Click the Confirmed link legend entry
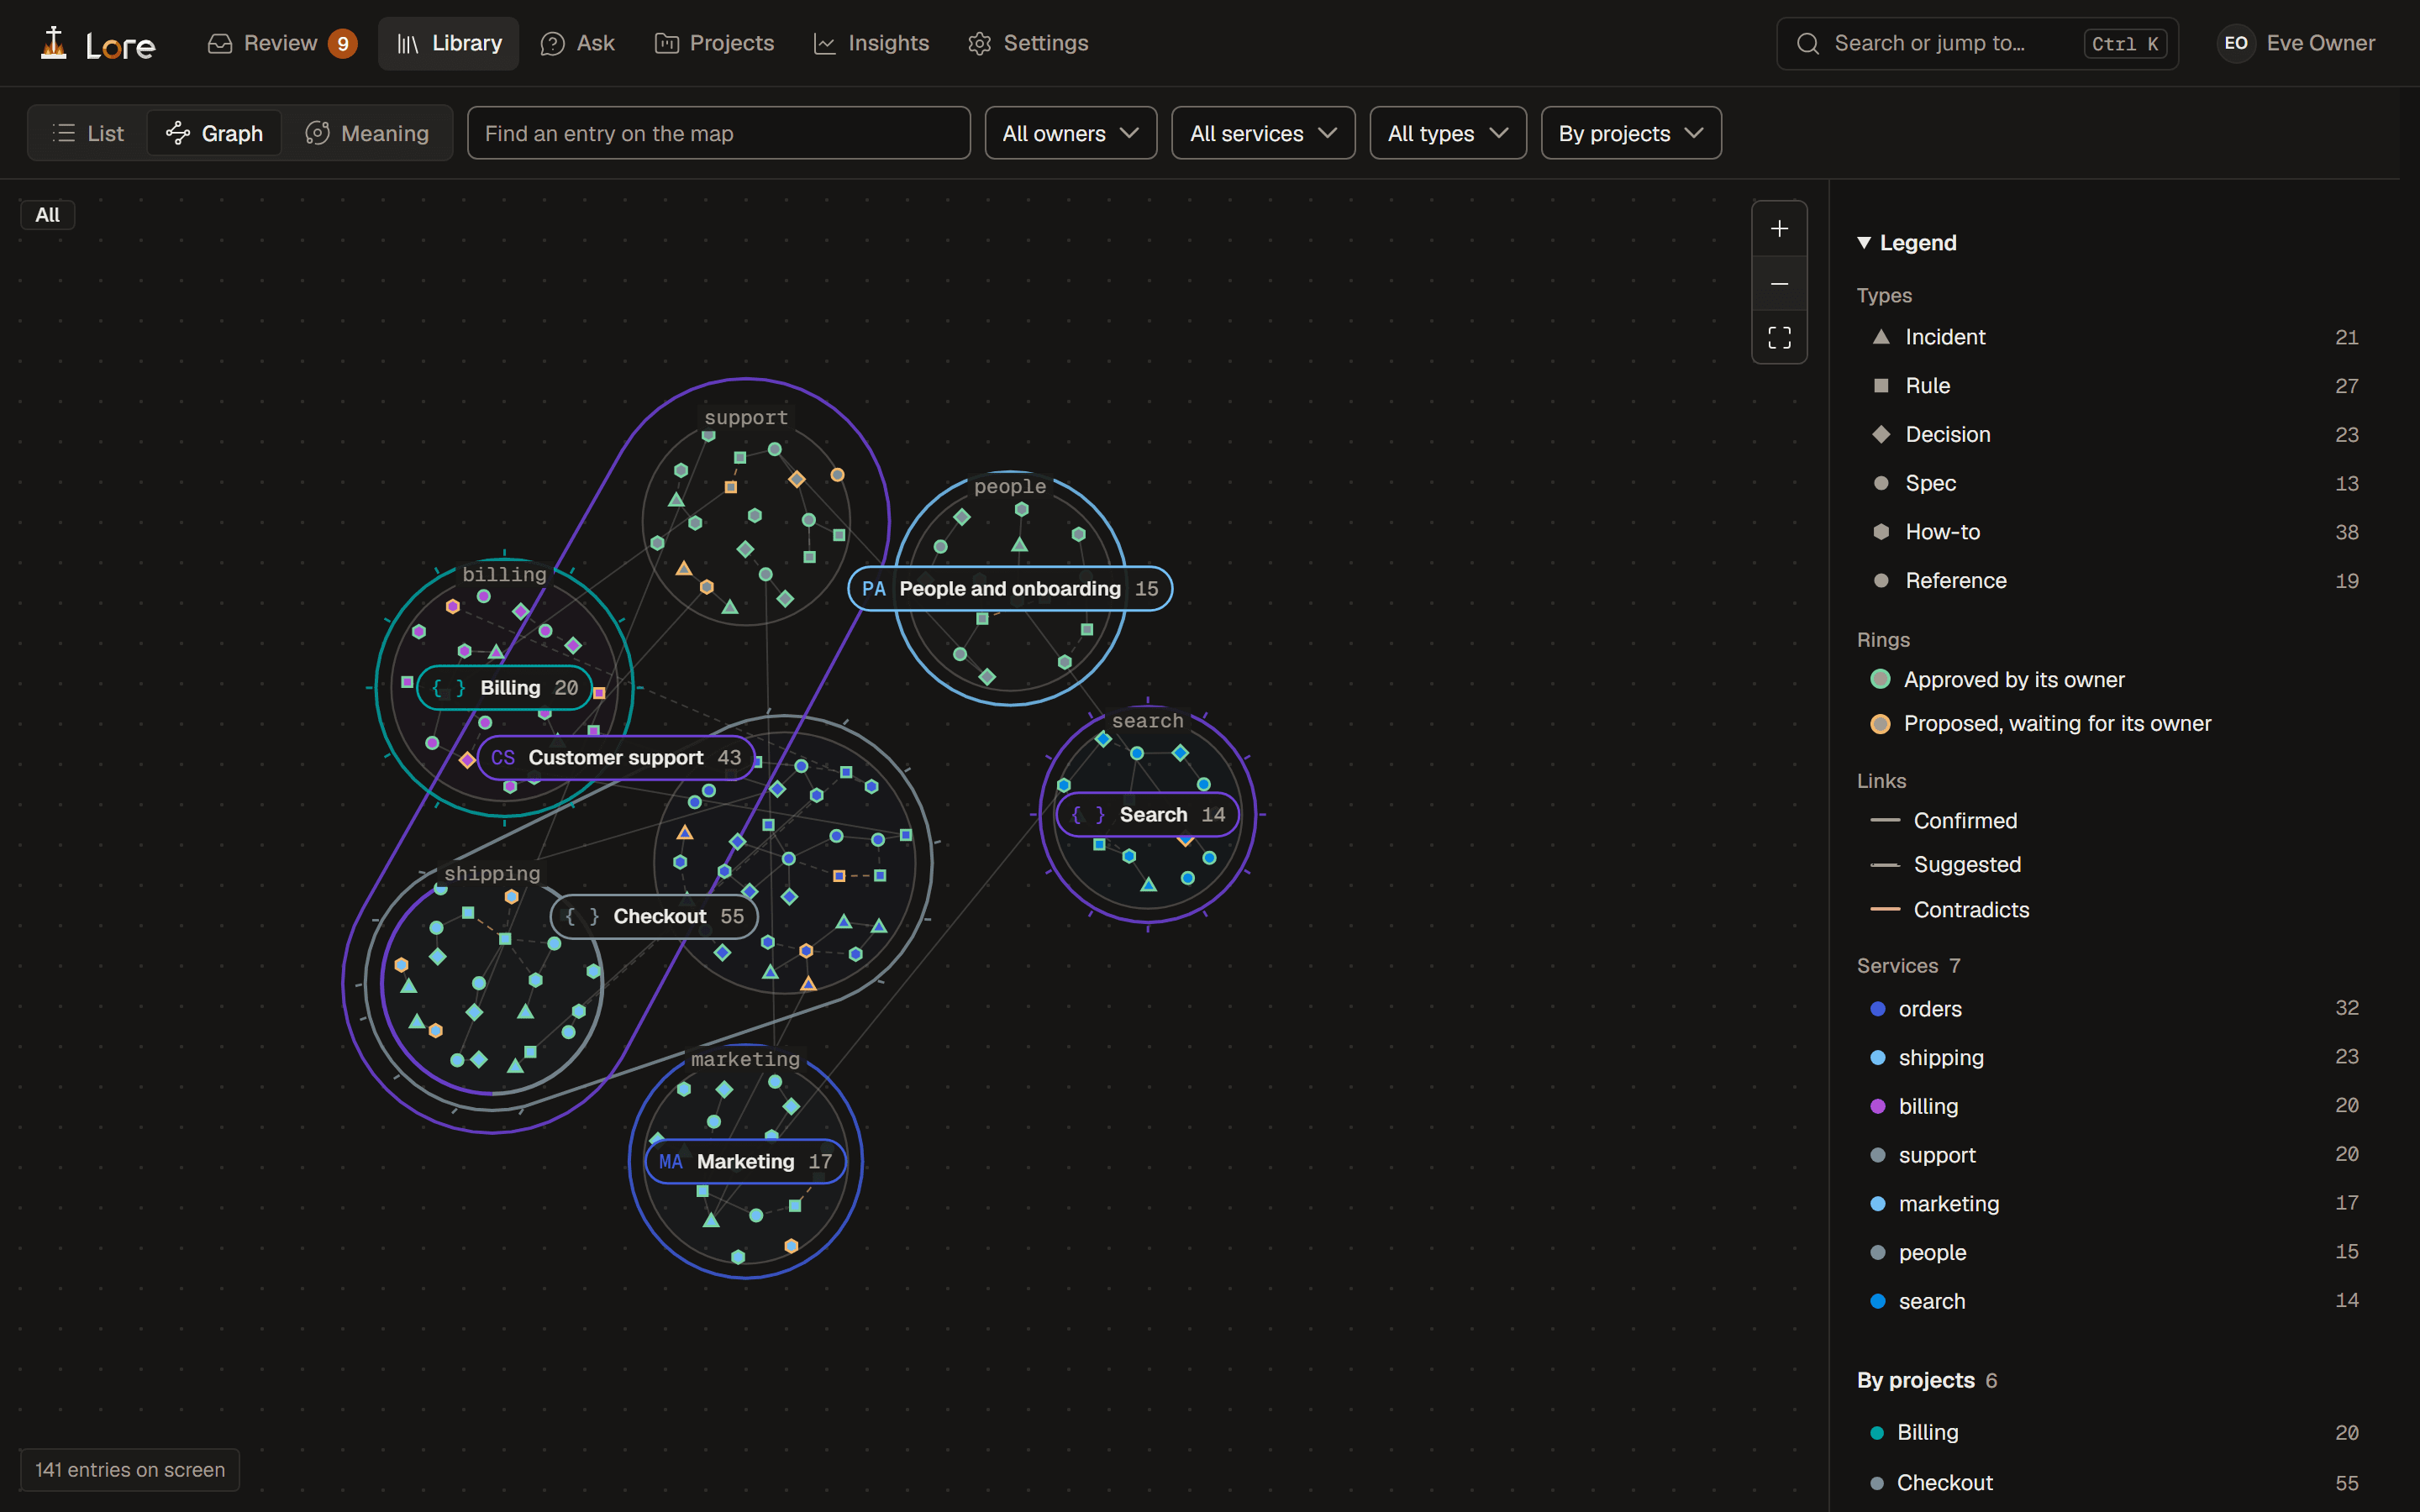 click(1943, 821)
